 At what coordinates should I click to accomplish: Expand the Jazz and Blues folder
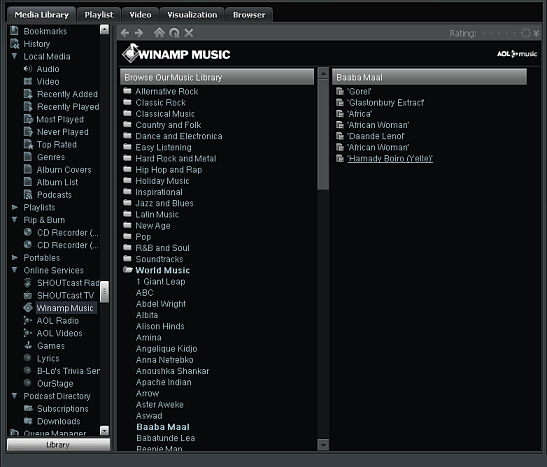point(127,203)
